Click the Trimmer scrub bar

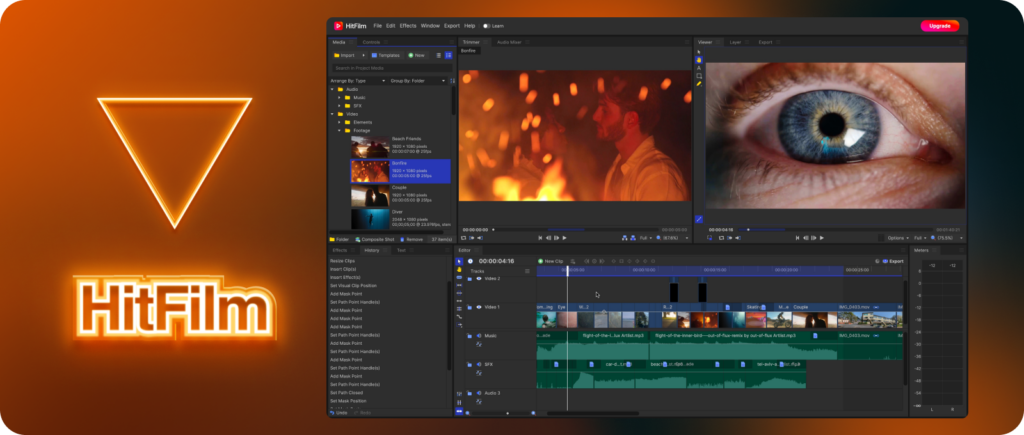(575, 230)
